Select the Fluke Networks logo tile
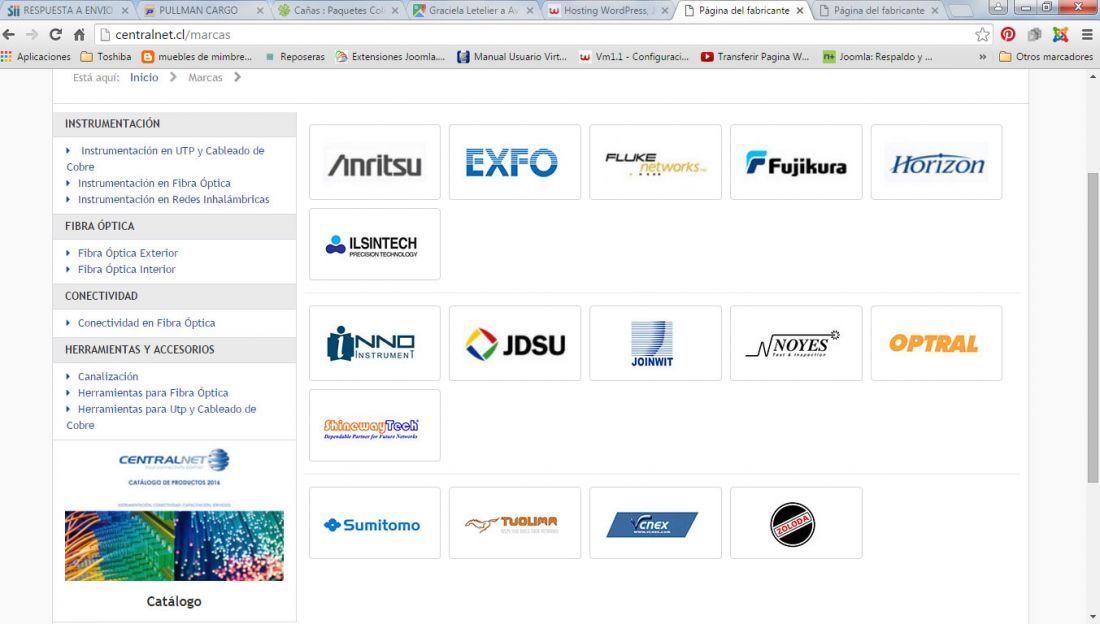This screenshot has height=624, width=1100. click(x=655, y=162)
